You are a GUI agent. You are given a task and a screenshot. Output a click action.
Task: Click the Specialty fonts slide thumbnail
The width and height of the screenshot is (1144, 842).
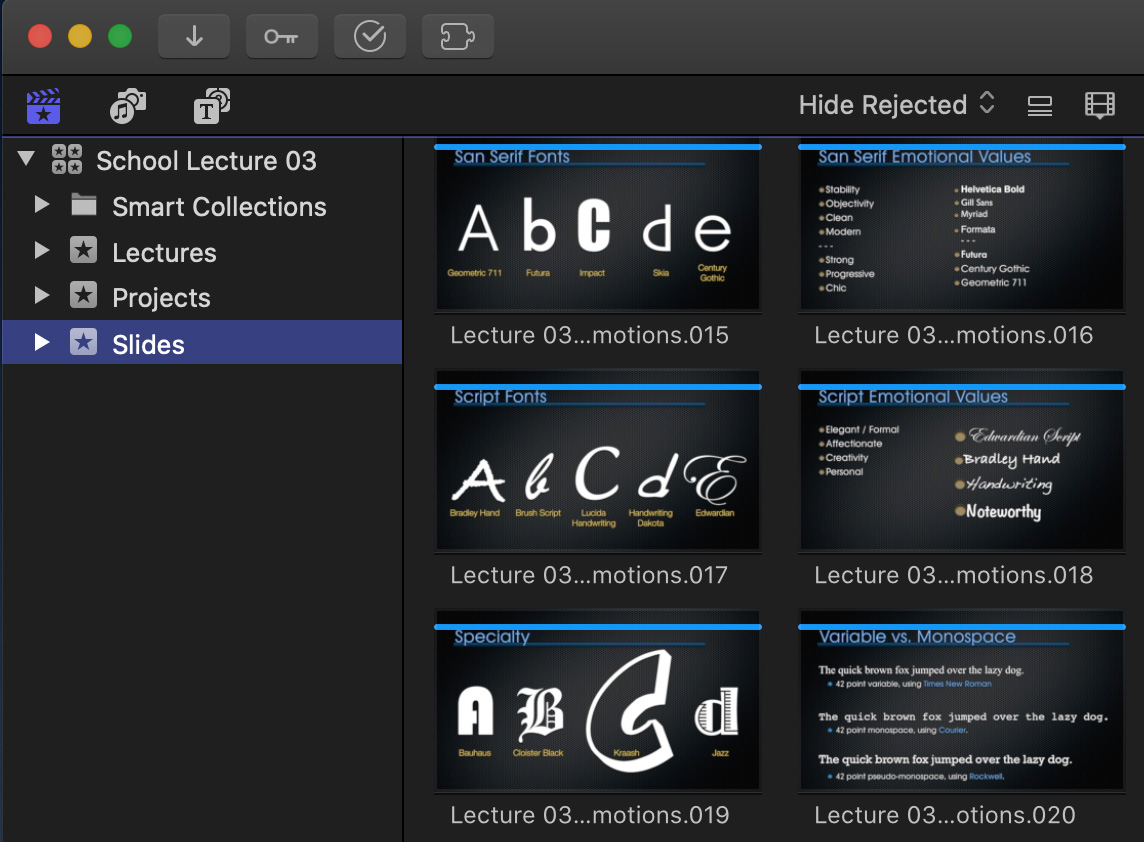(598, 710)
